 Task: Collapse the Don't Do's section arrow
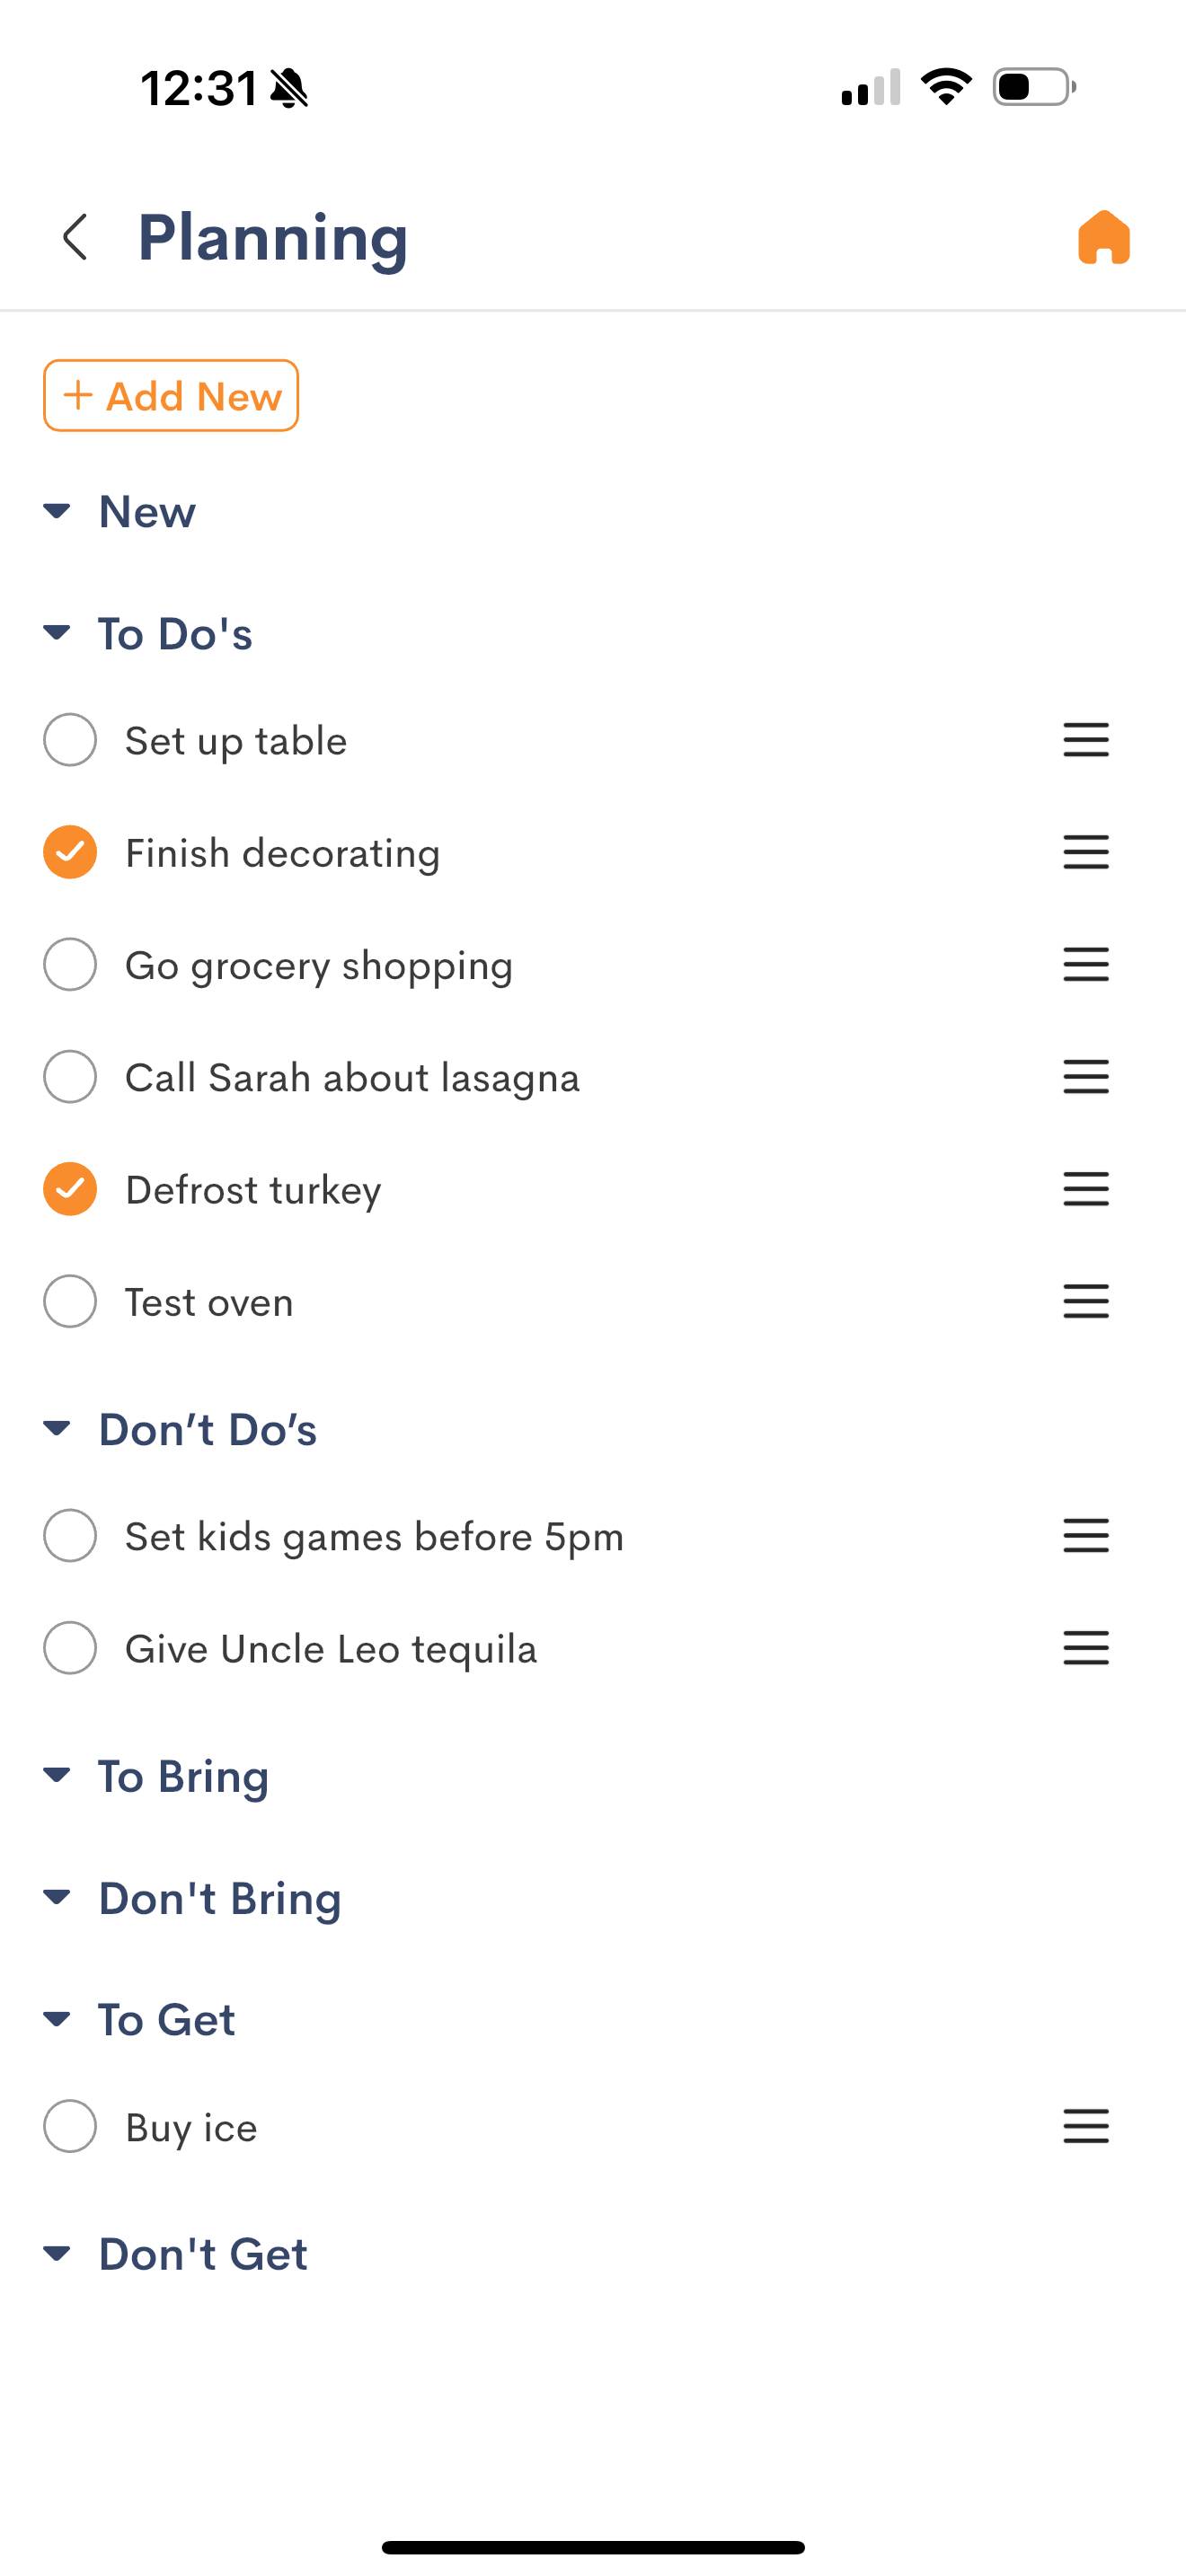point(57,1429)
